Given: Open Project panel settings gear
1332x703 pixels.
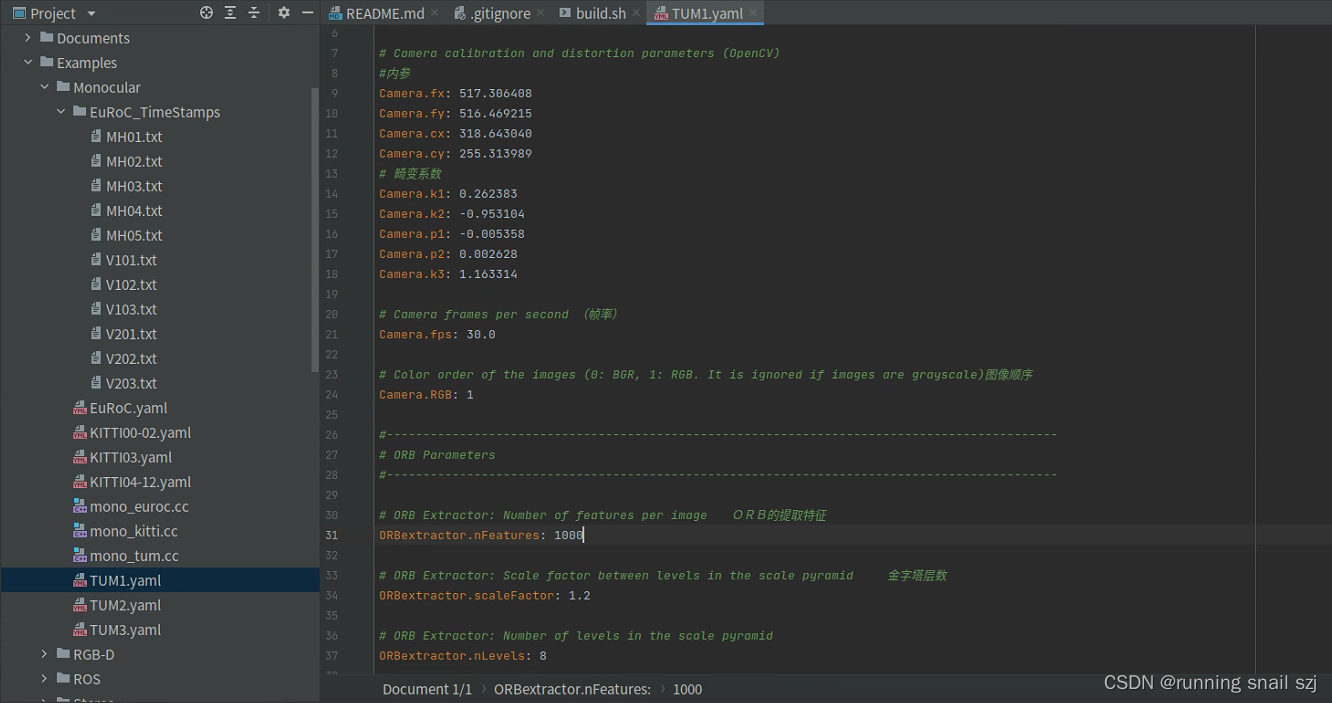Looking at the screenshot, I should 284,13.
